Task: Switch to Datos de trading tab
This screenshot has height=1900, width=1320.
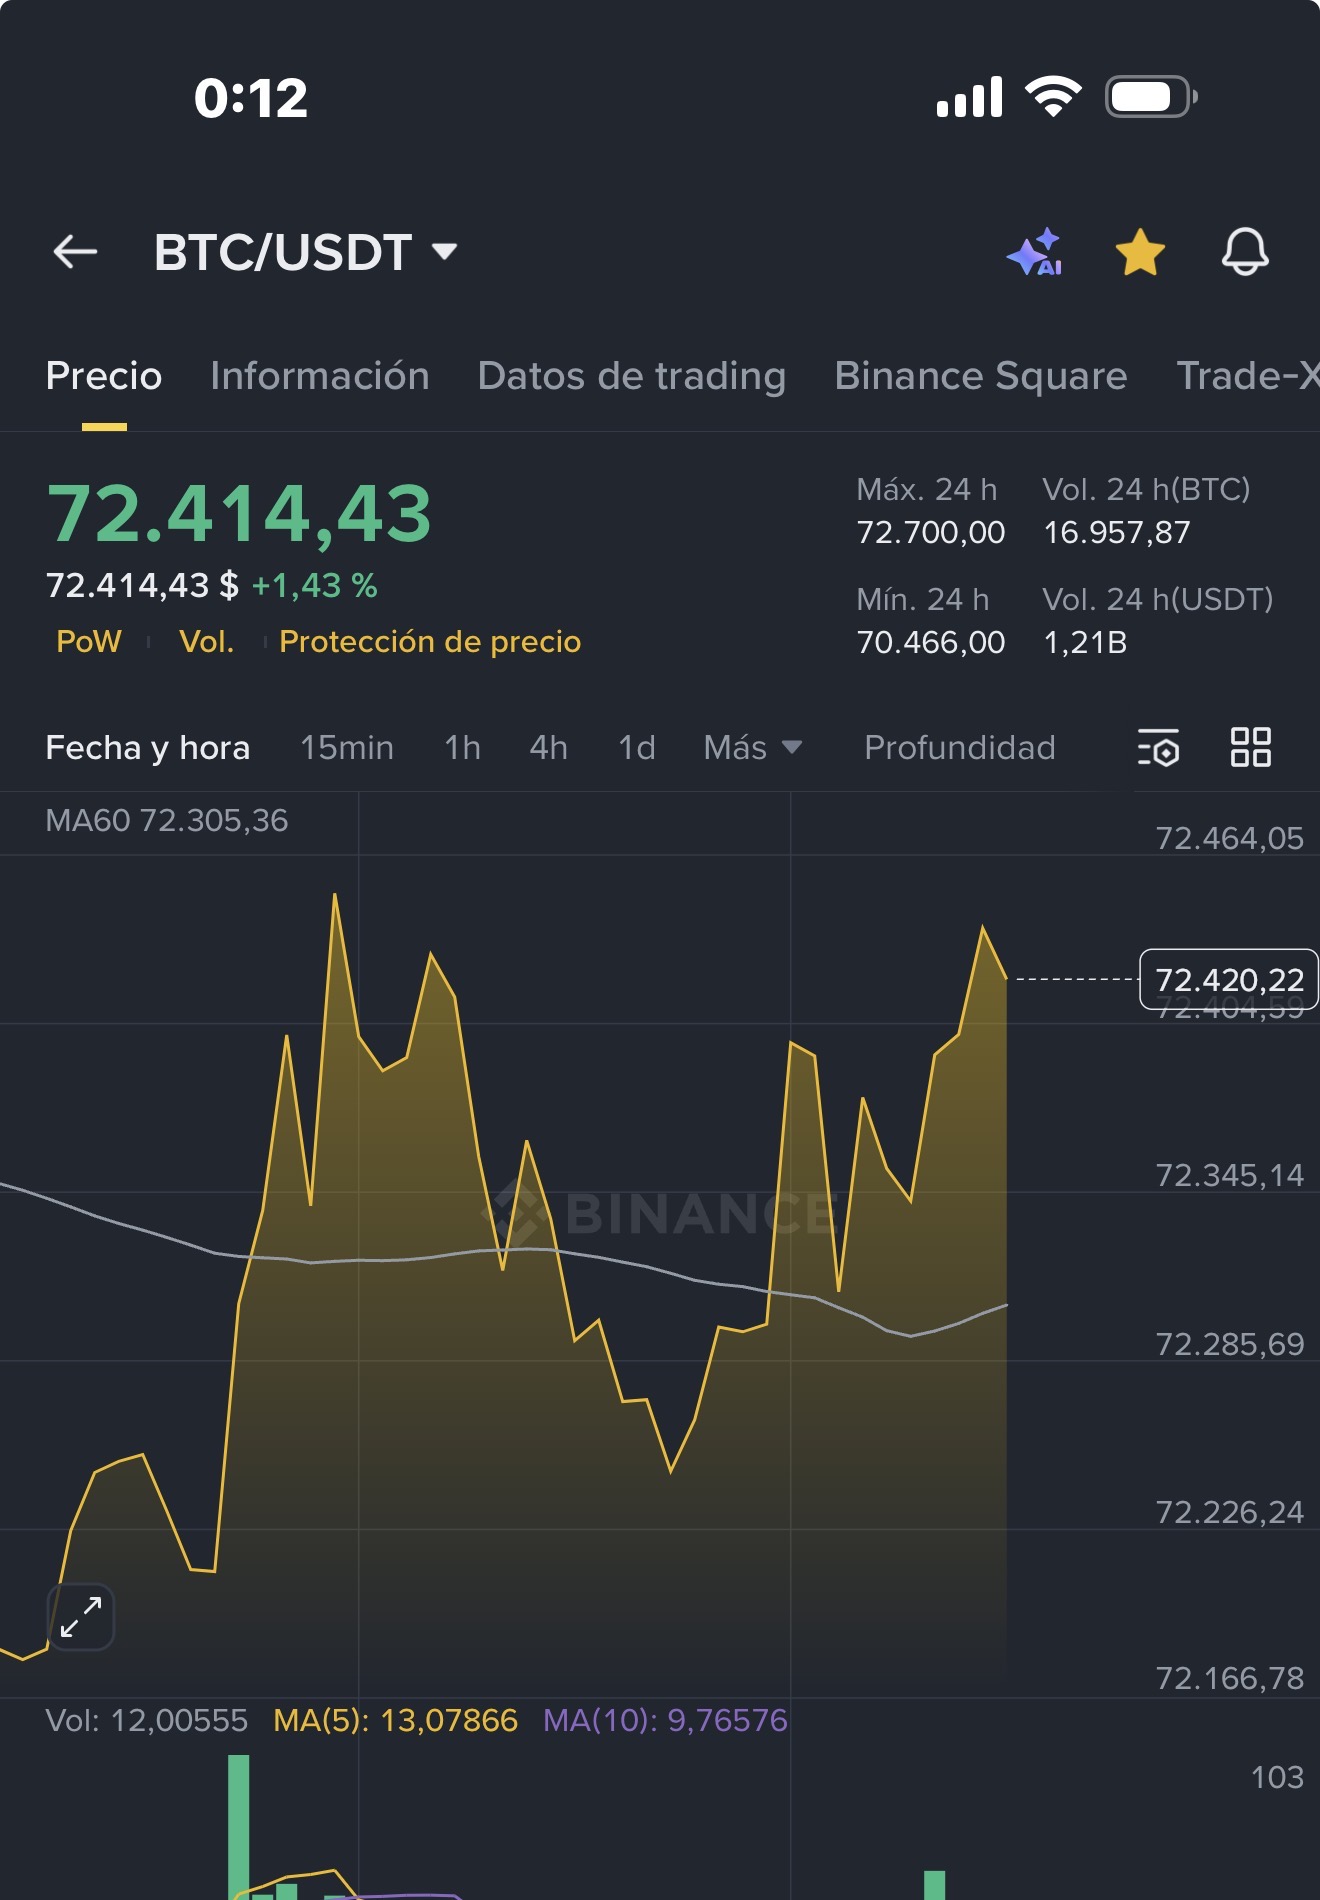Action: (632, 376)
